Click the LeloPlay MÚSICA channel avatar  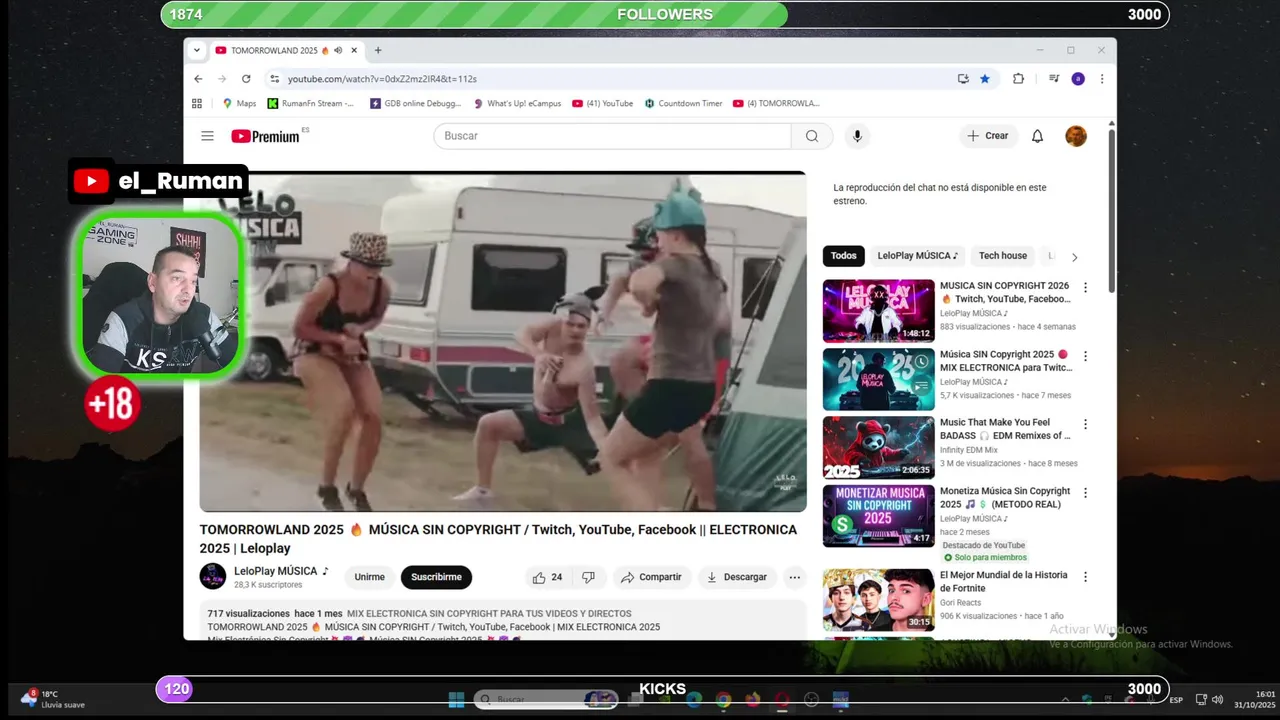(213, 577)
